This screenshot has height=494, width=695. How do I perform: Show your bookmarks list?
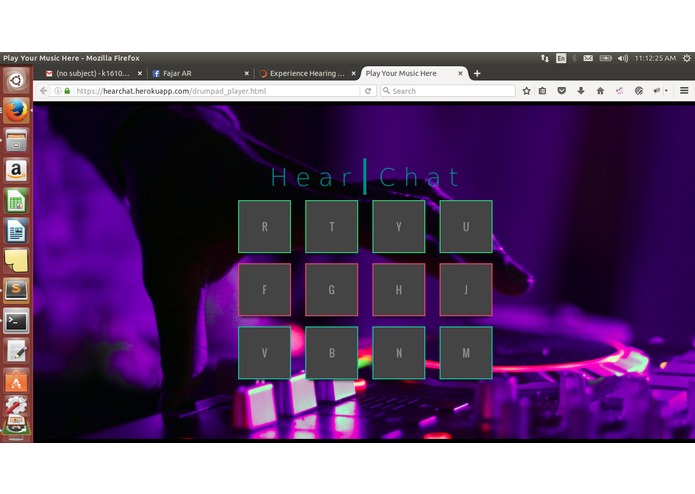(543, 91)
